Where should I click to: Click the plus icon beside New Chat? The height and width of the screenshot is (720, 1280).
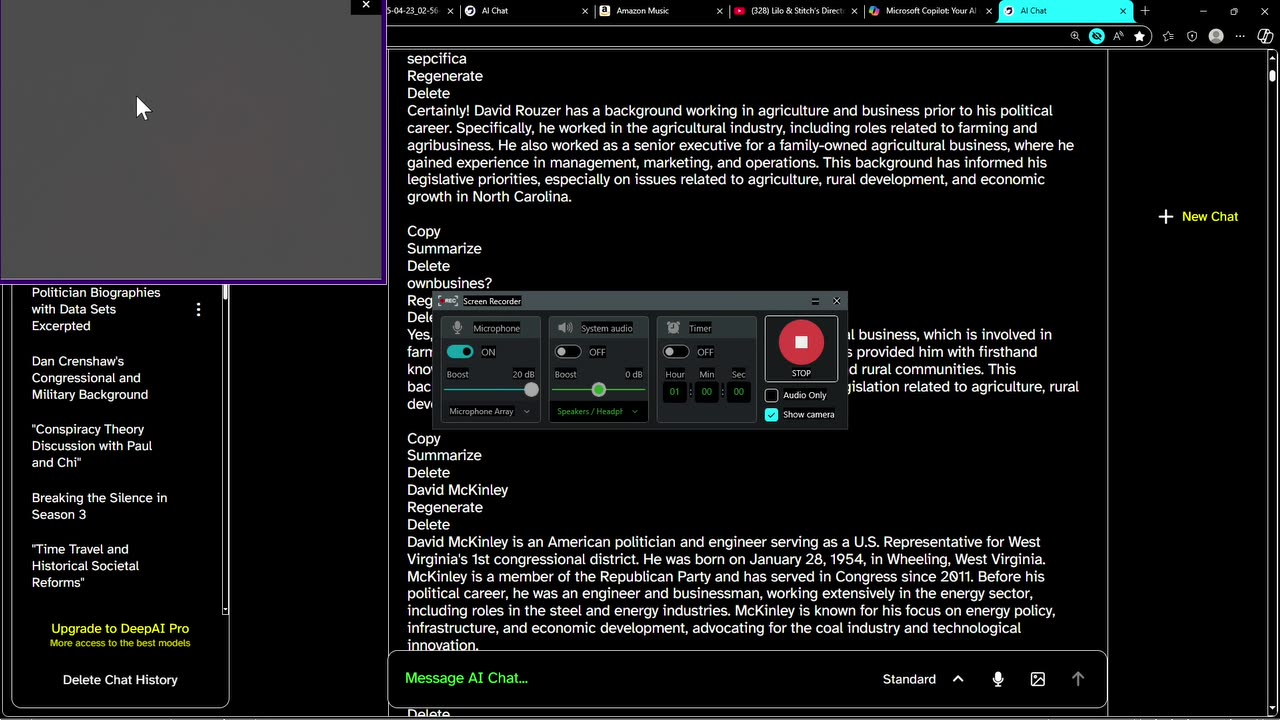point(1165,216)
